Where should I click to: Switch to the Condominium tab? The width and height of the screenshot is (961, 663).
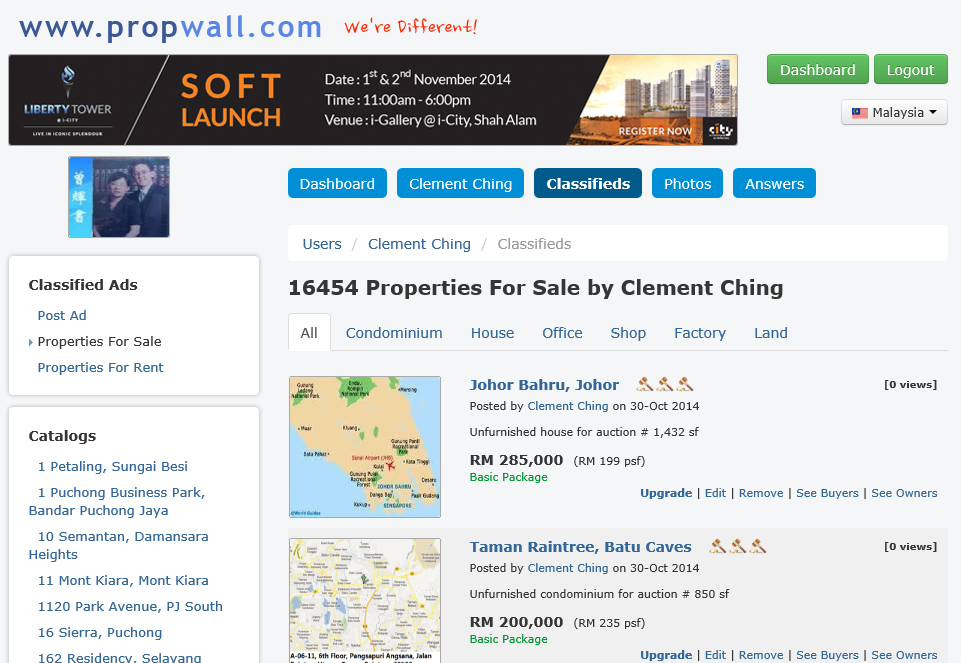pos(394,333)
